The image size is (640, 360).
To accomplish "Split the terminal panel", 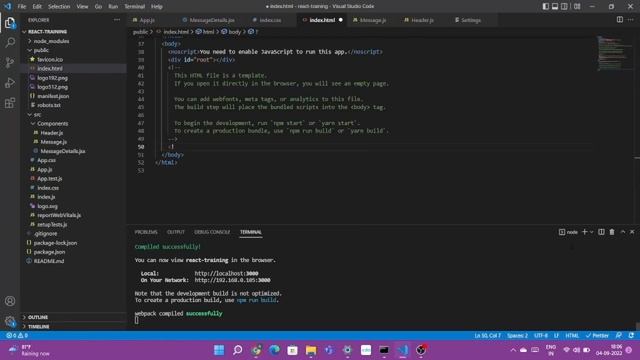I will [601, 232].
